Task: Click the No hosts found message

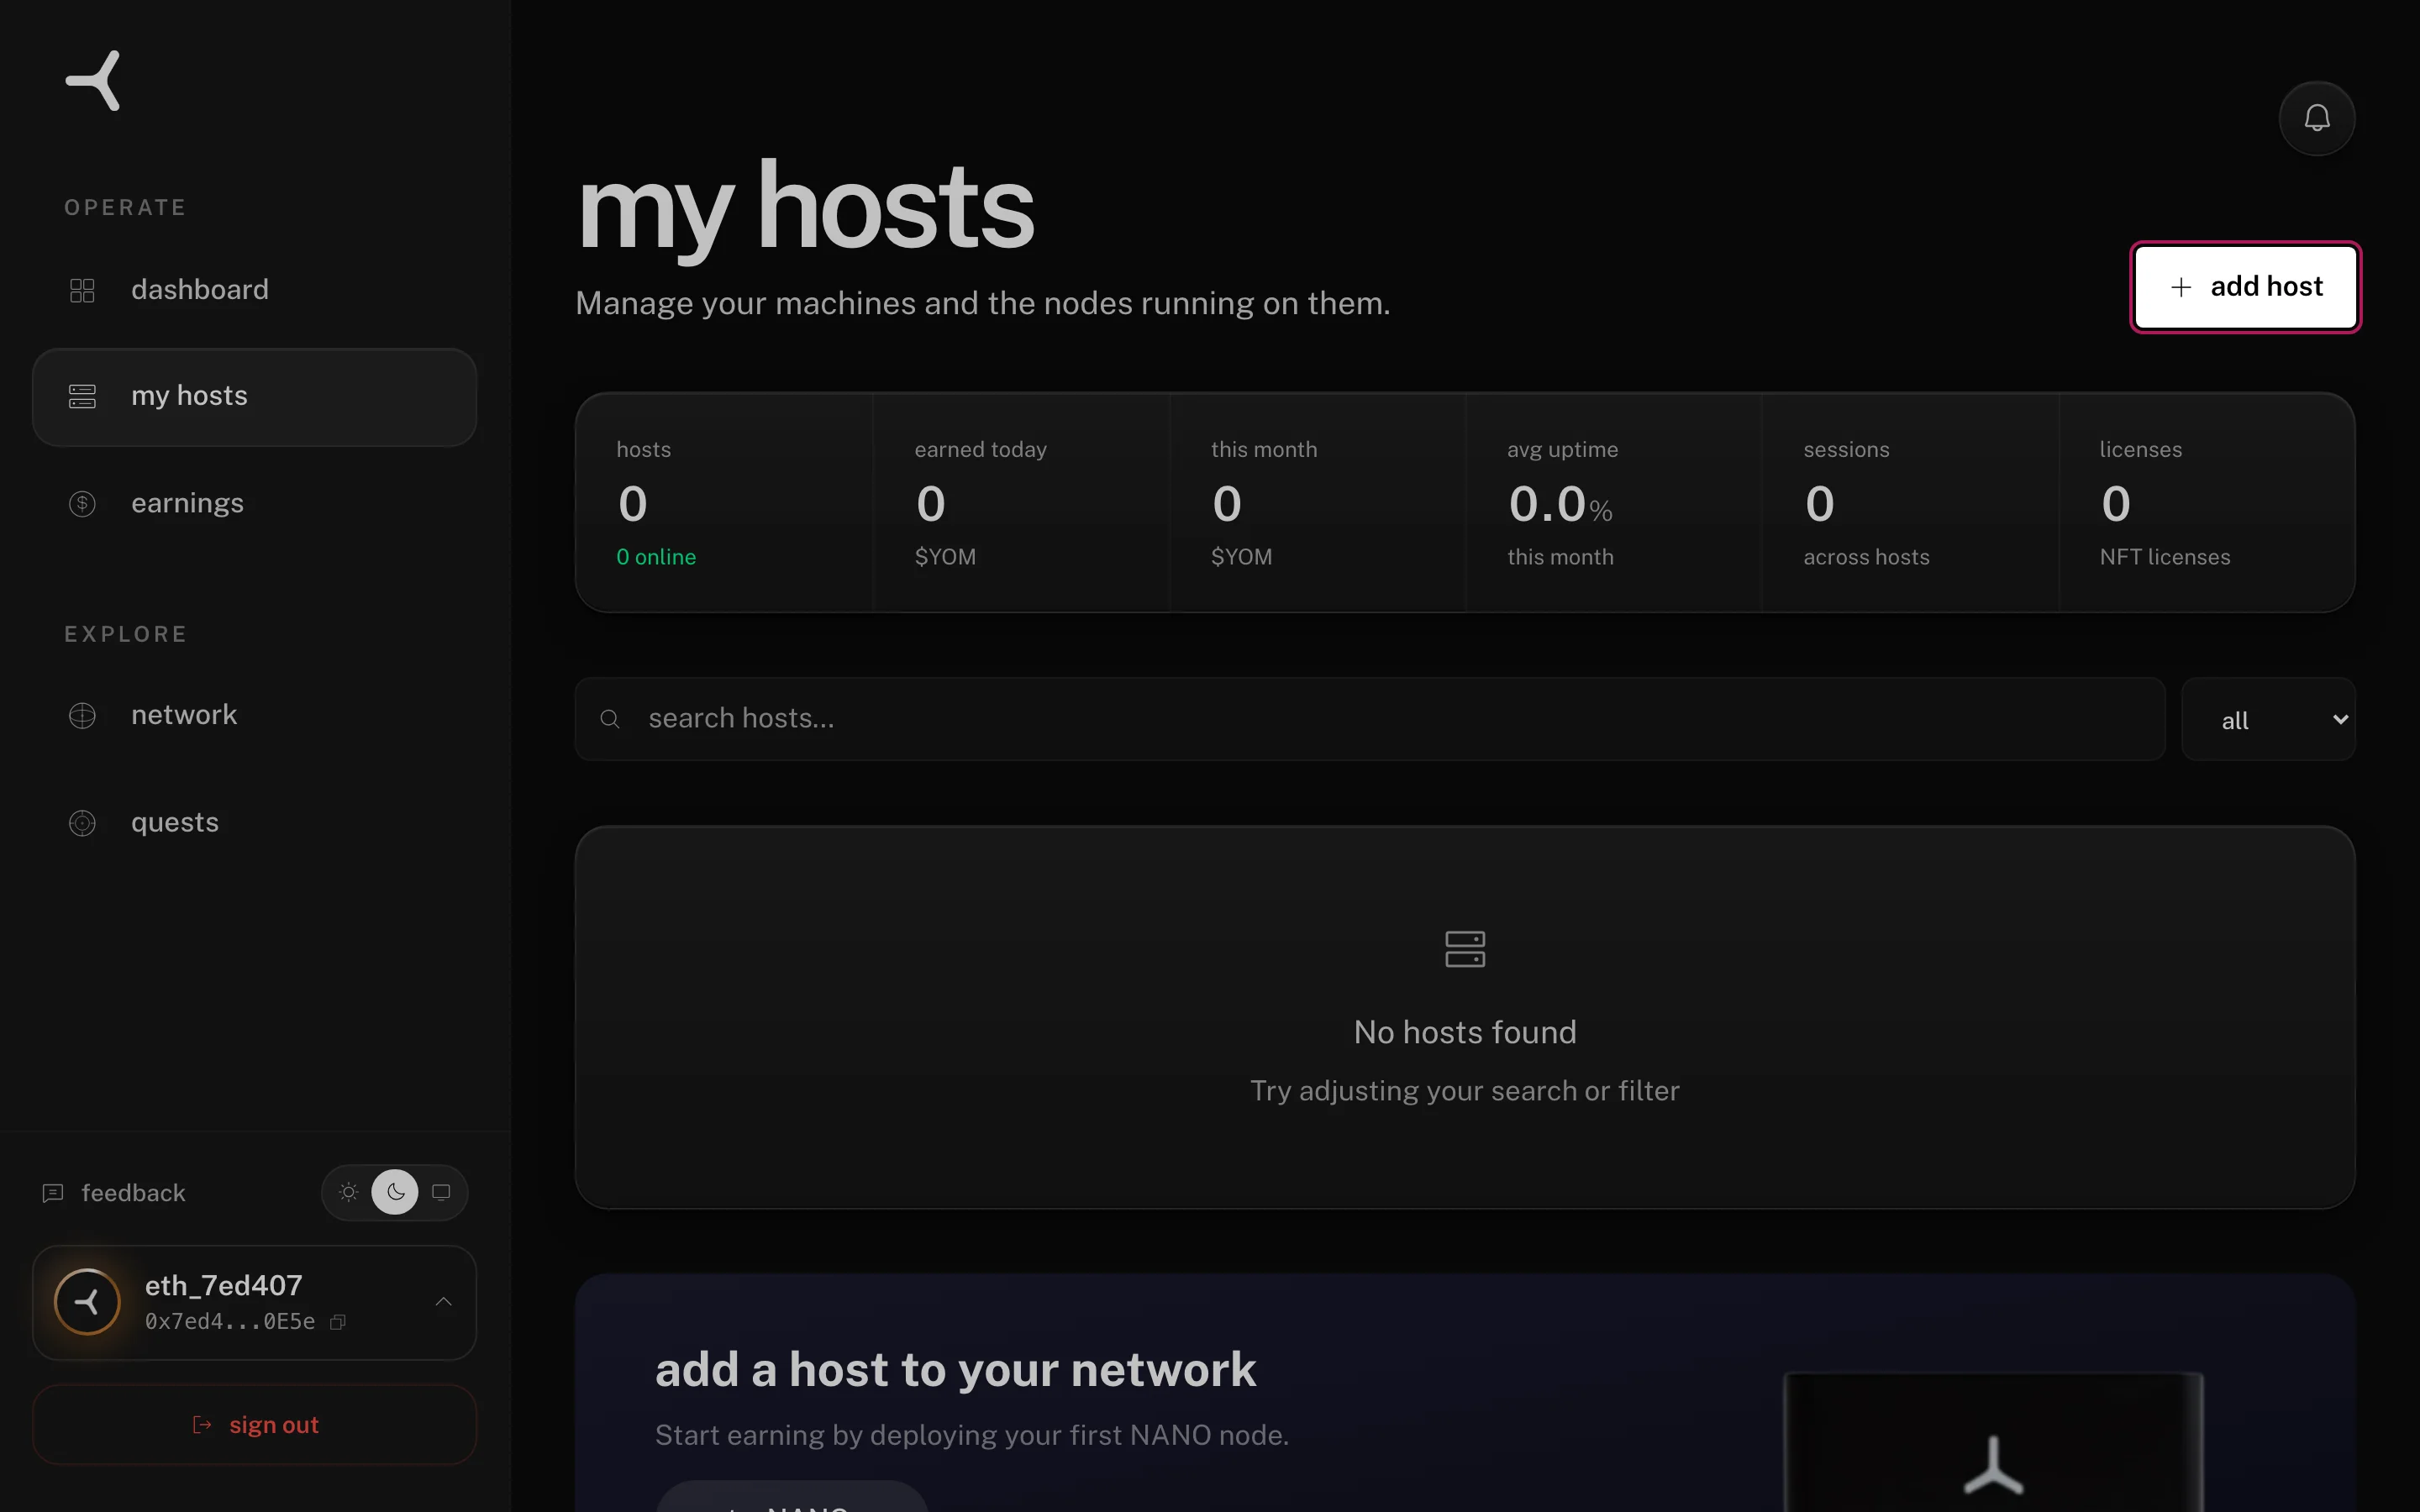Action: coord(1465,1032)
